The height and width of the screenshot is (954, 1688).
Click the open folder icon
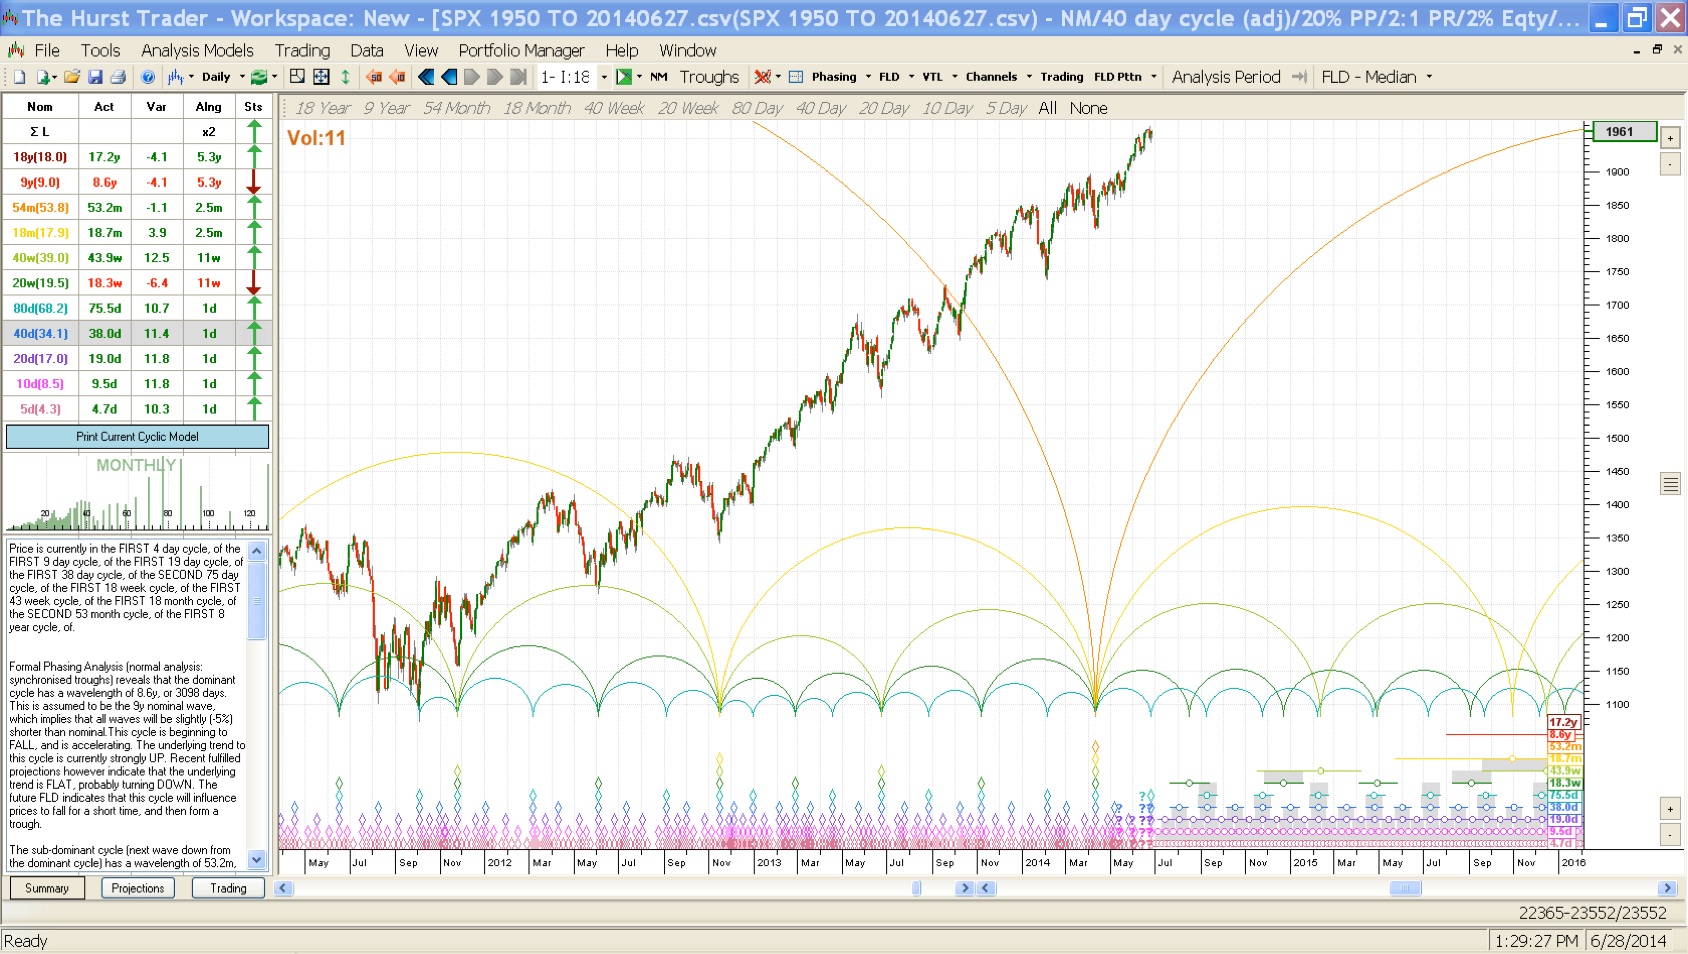point(72,77)
